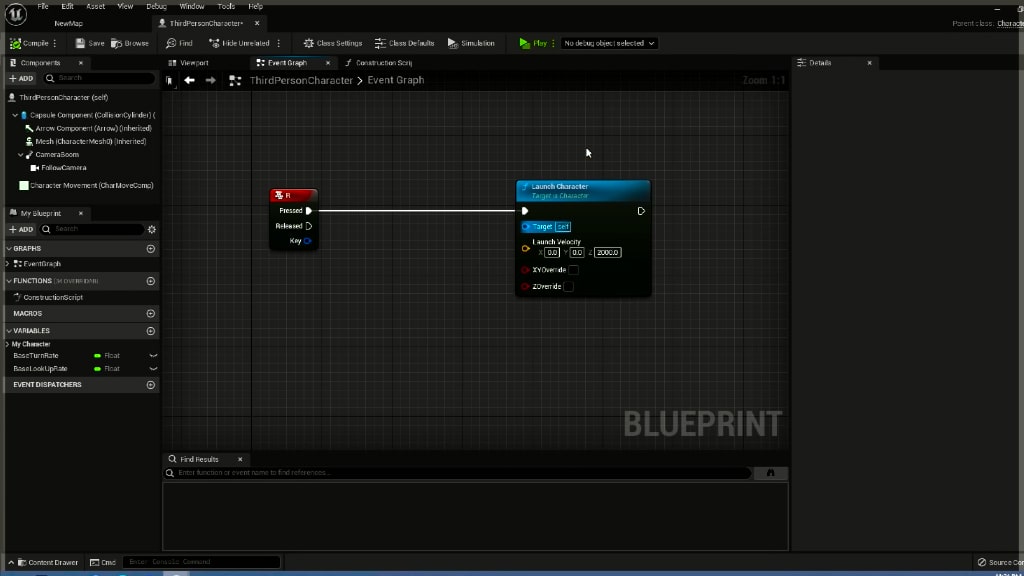Open Class Defaults
The width and height of the screenshot is (1024, 576).
point(404,43)
